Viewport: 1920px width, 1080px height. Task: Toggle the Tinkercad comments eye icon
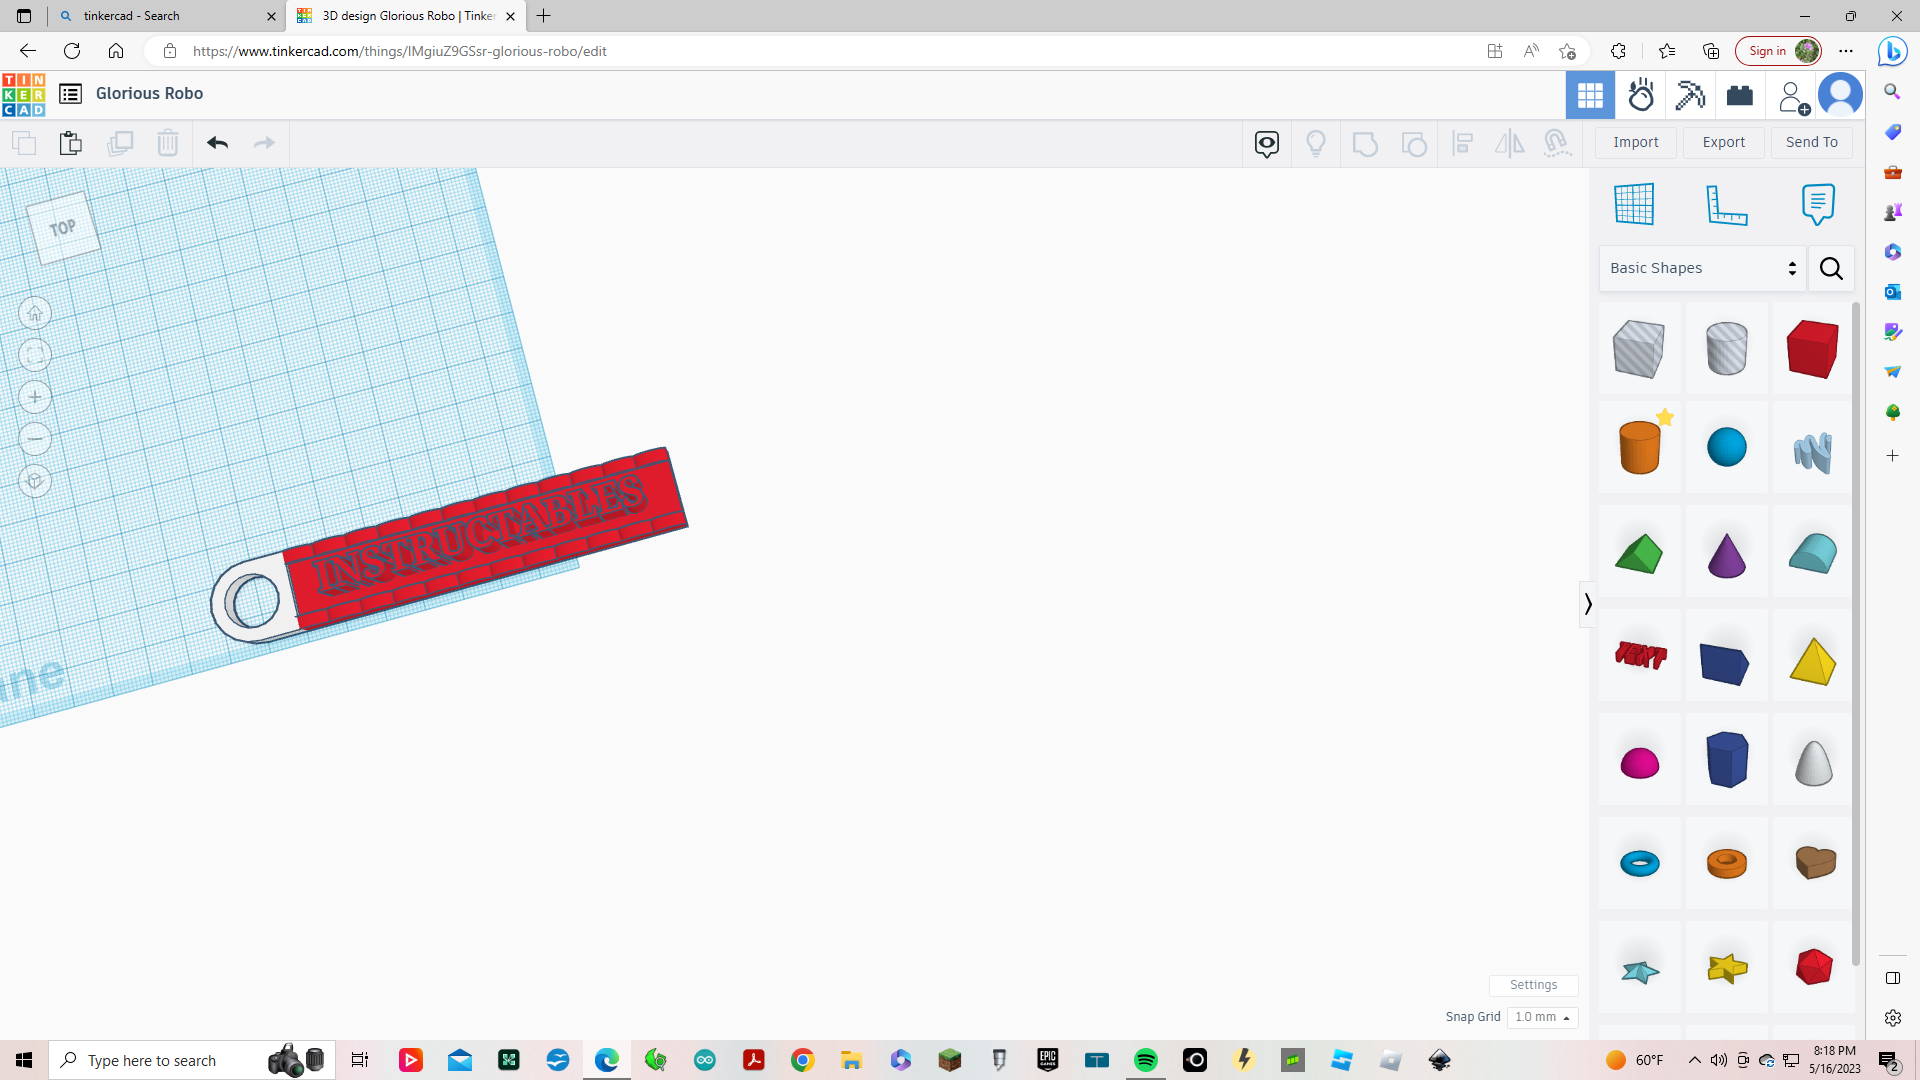click(x=1267, y=143)
